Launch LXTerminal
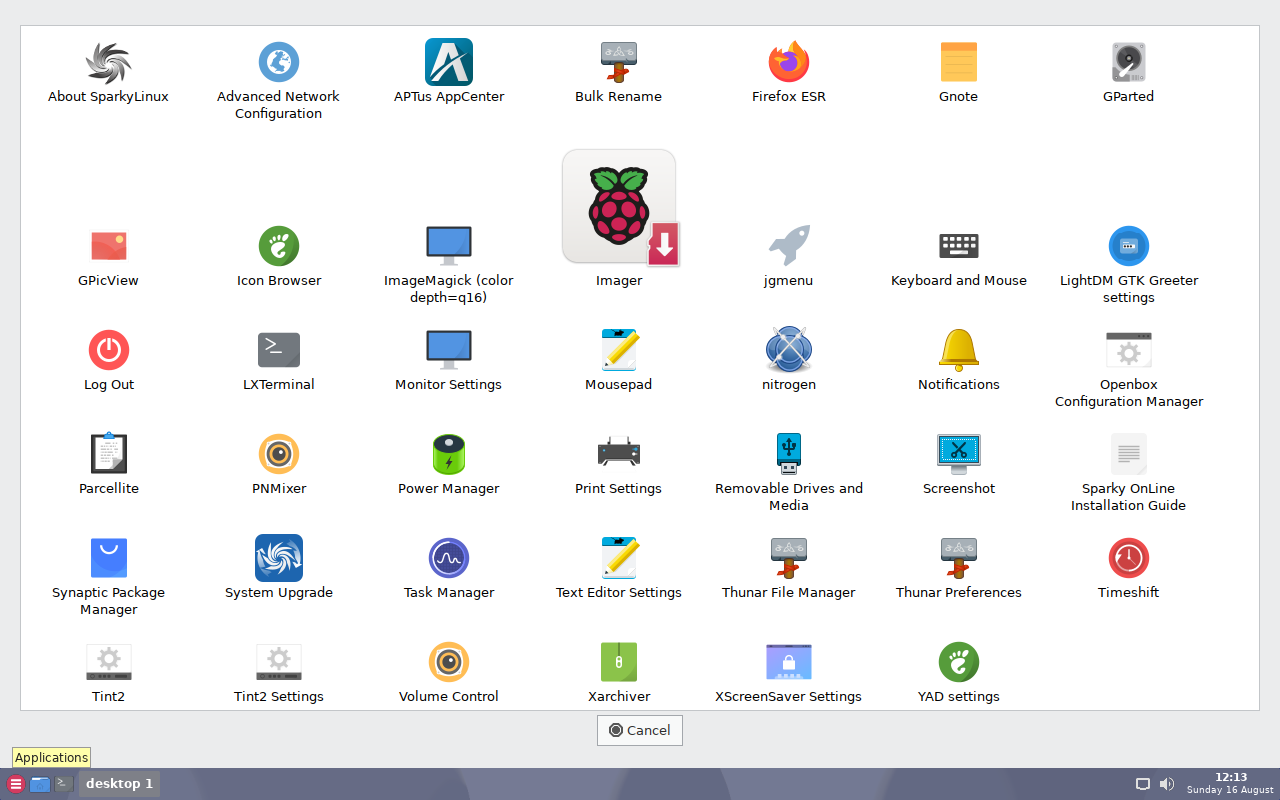The image size is (1280, 800). [x=279, y=350]
